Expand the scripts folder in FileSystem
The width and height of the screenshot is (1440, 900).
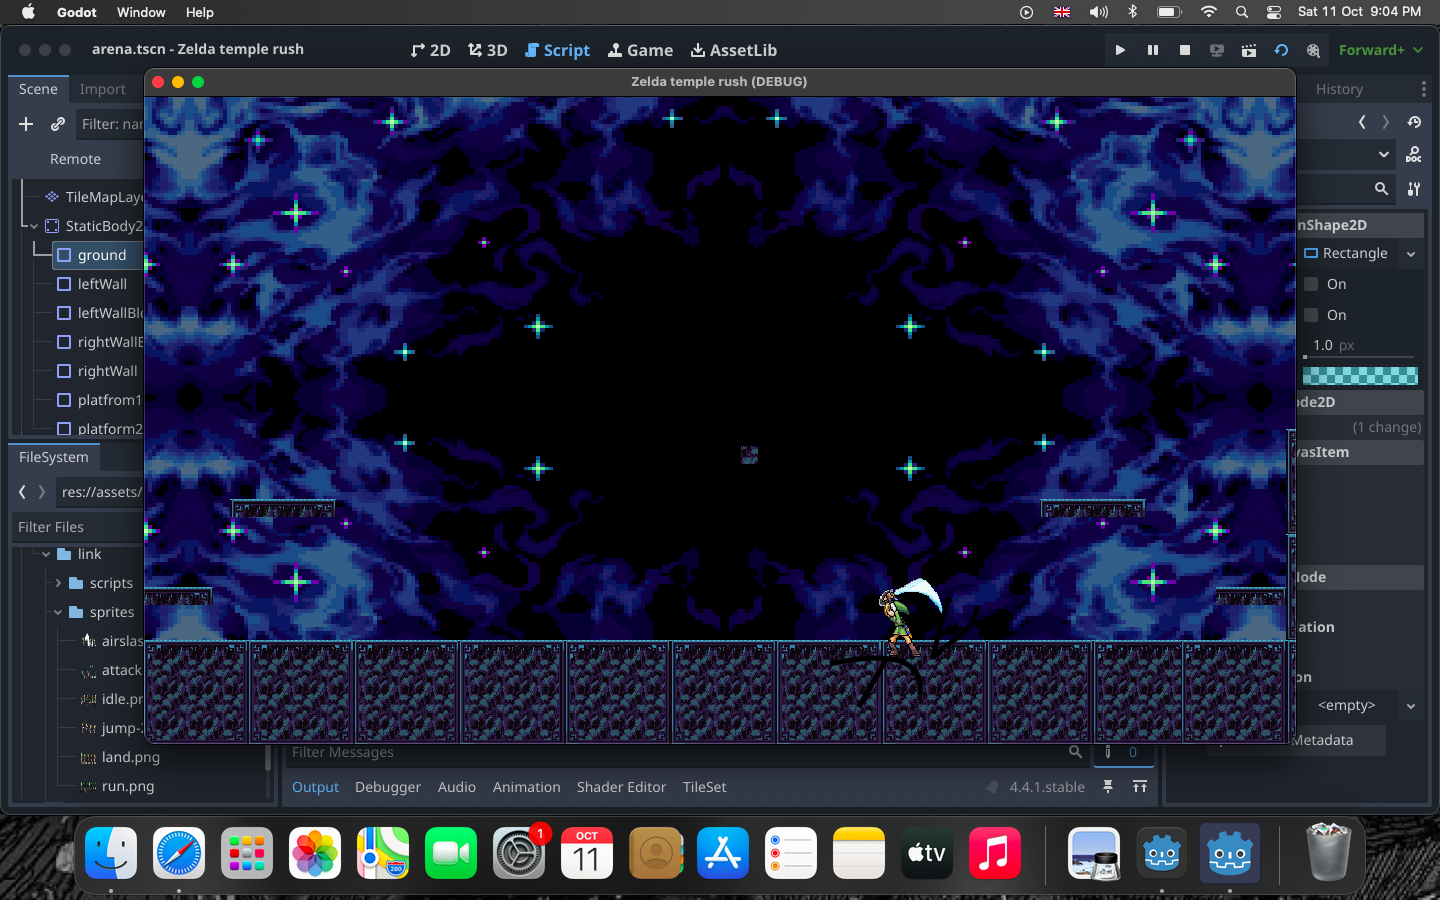click(x=58, y=583)
